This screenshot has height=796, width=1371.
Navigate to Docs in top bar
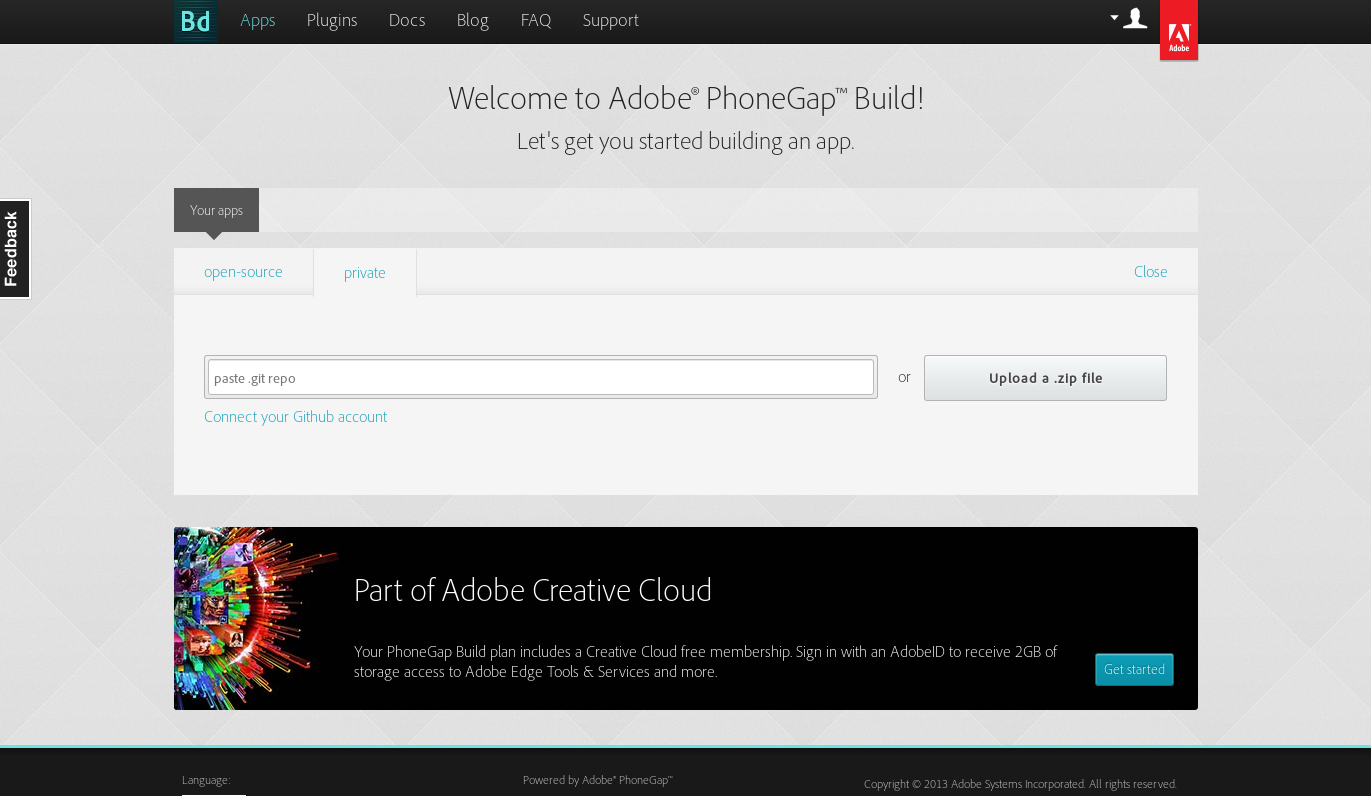407,20
